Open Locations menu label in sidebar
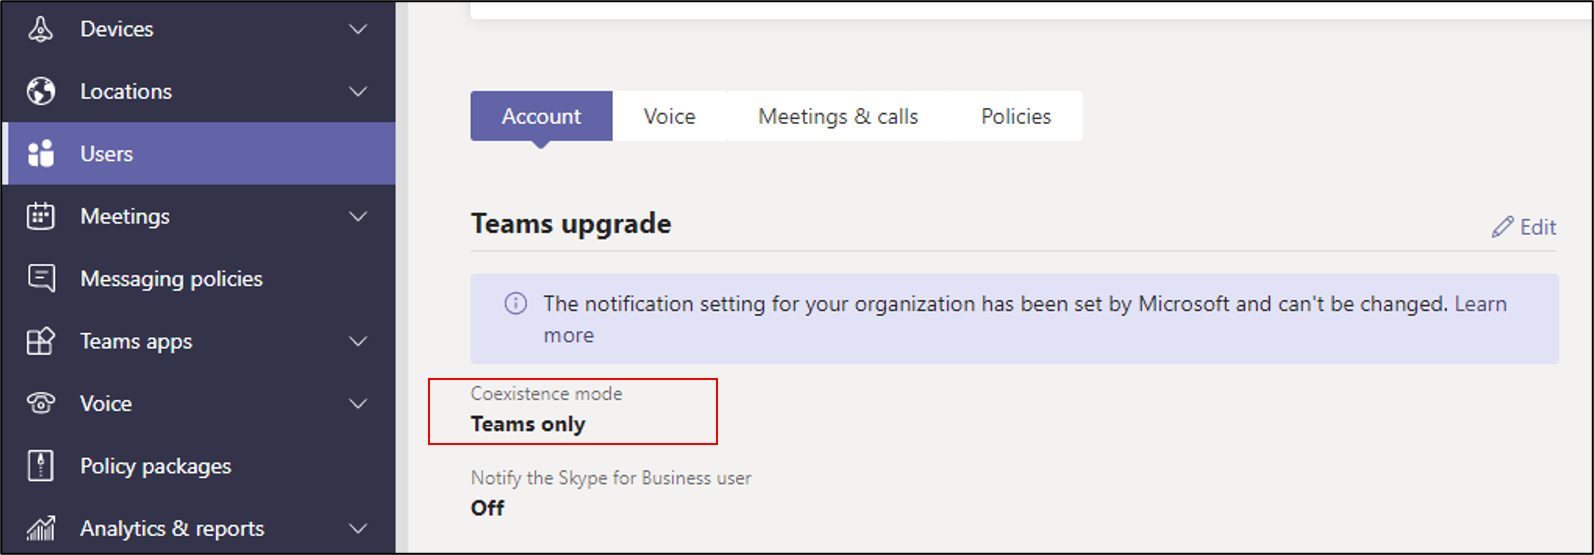 (x=126, y=91)
